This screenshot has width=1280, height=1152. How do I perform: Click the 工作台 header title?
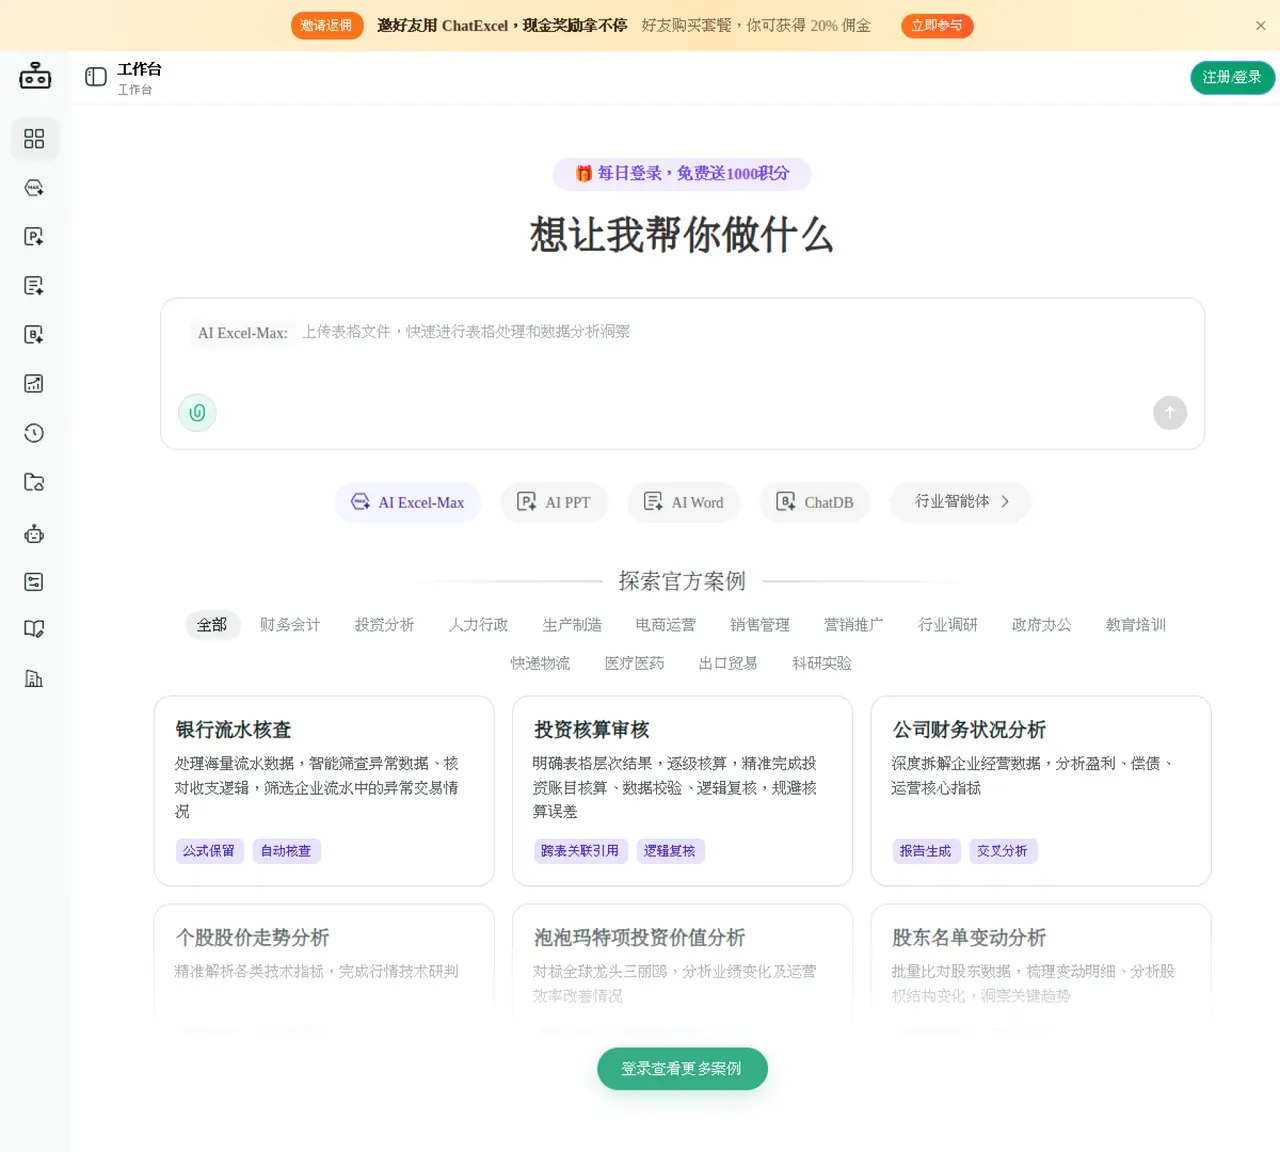click(x=139, y=69)
